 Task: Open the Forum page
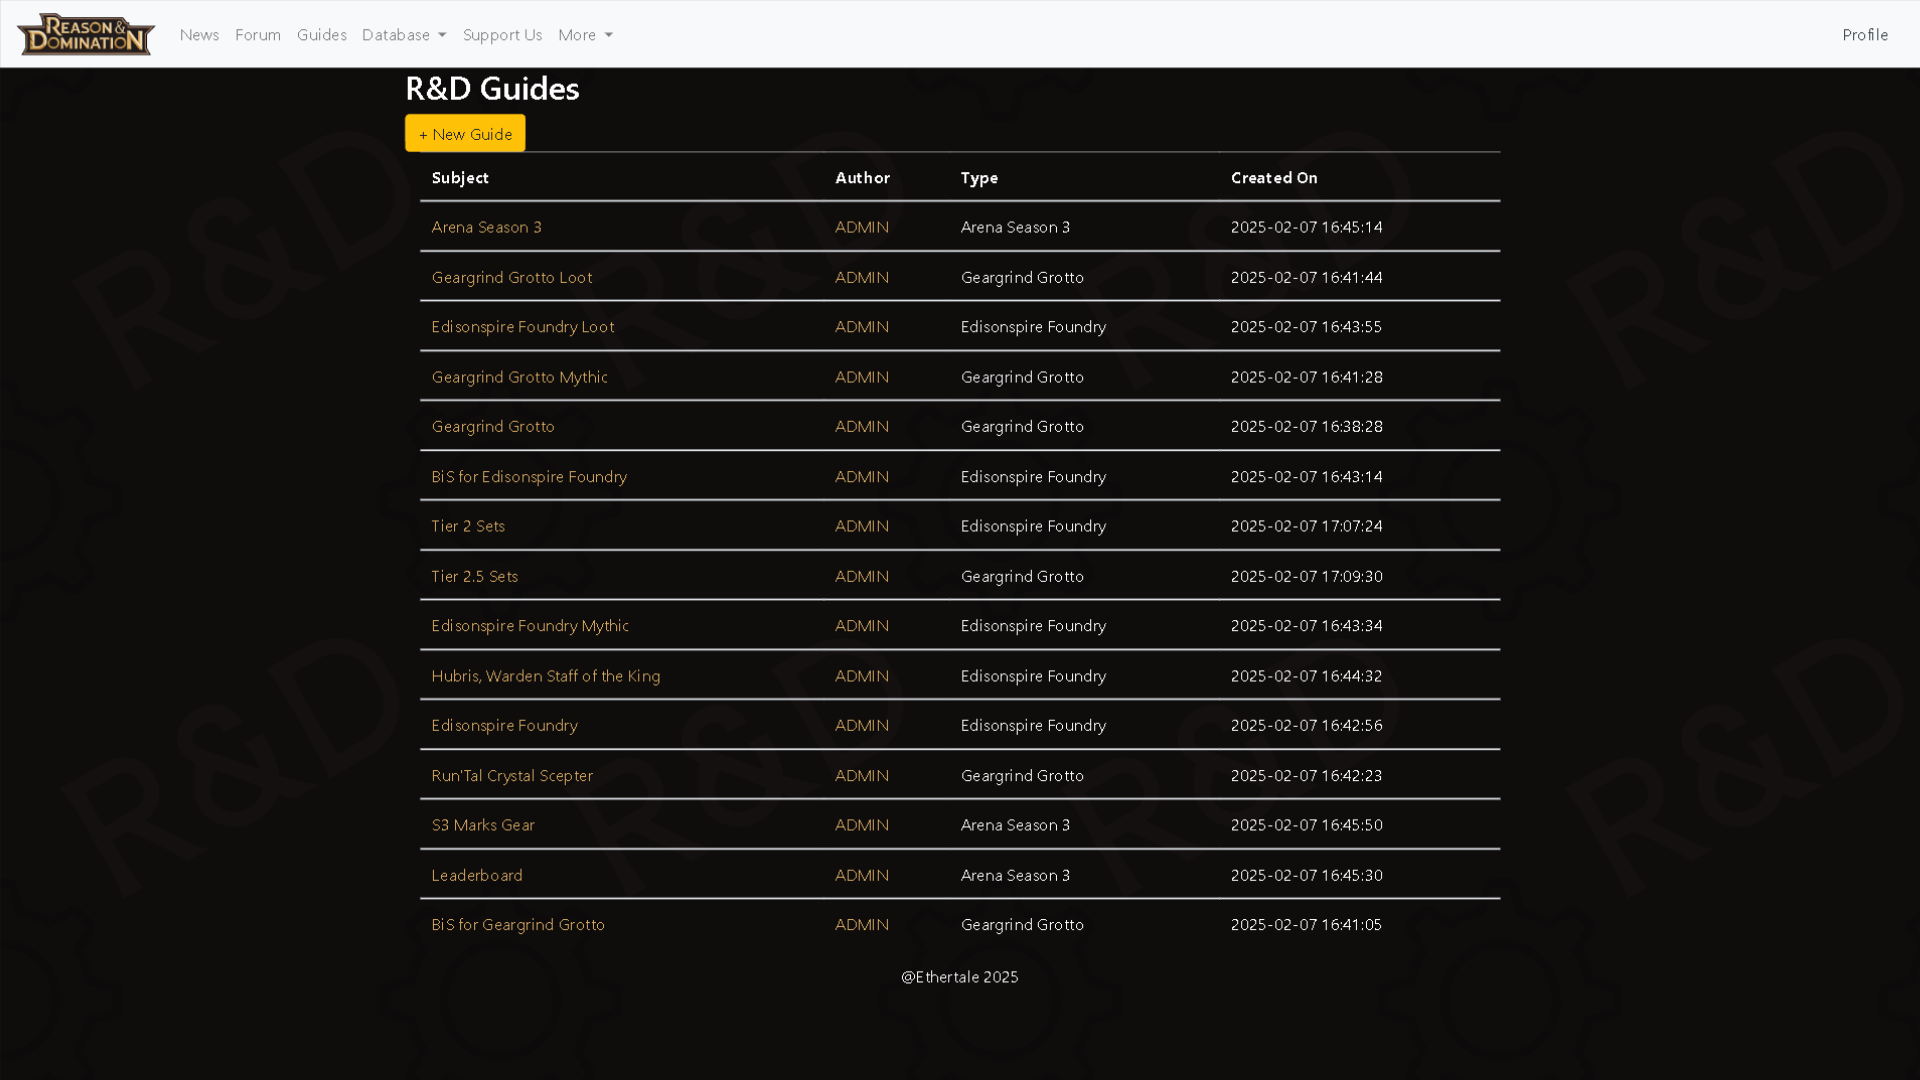tap(257, 34)
